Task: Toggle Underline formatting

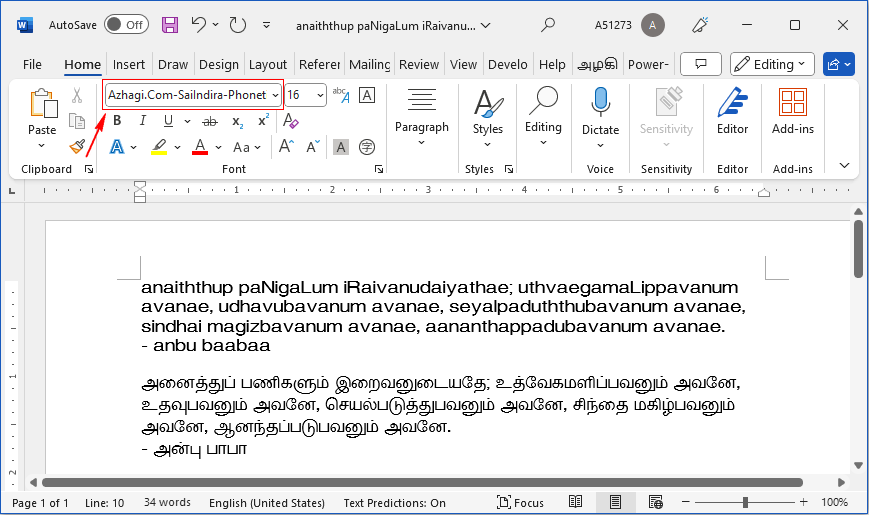Action: [168, 120]
